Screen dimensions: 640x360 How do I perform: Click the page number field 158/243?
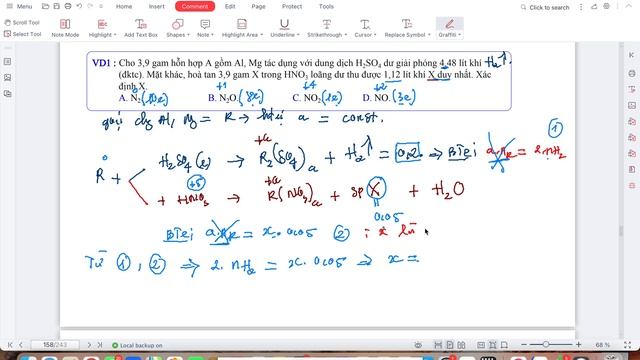[55, 345]
